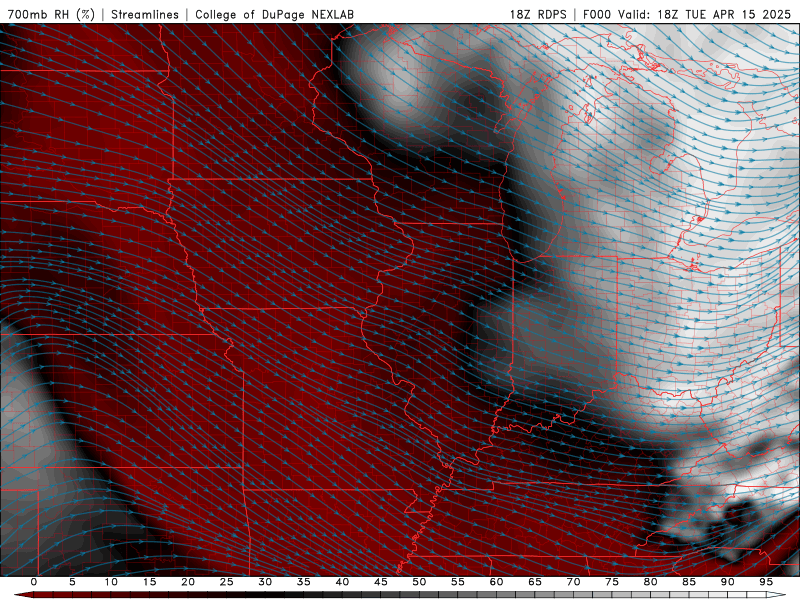
Task: Click the "Streamlines" label in header
Action: (145, 14)
